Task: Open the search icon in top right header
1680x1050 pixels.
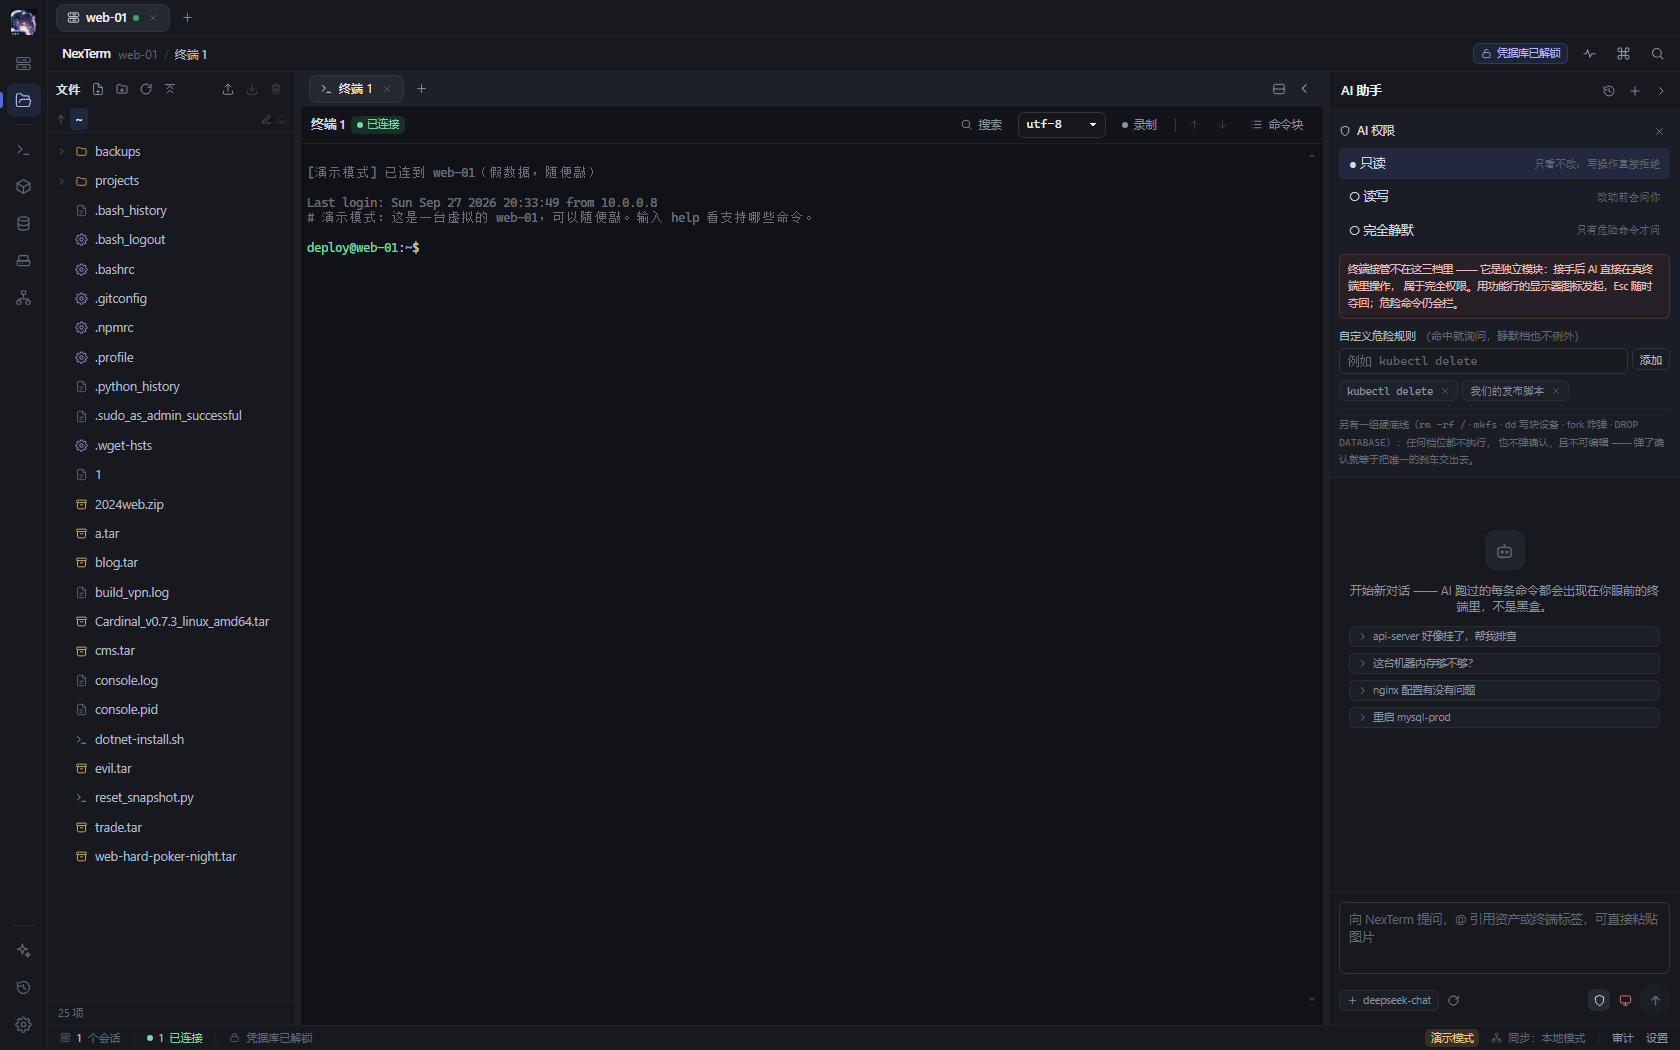Action: pyautogui.click(x=1657, y=54)
